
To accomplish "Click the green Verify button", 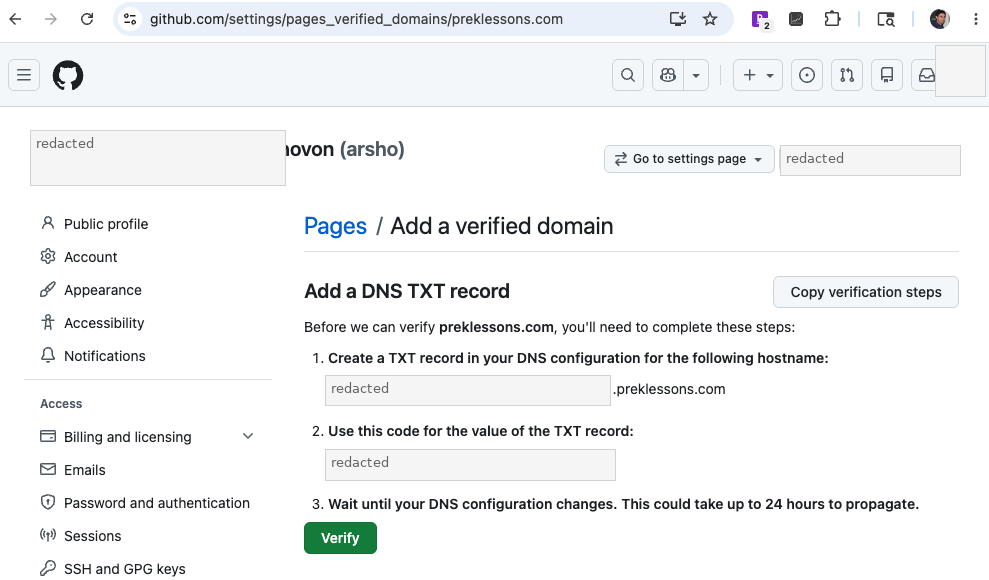I will tap(340, 538).
